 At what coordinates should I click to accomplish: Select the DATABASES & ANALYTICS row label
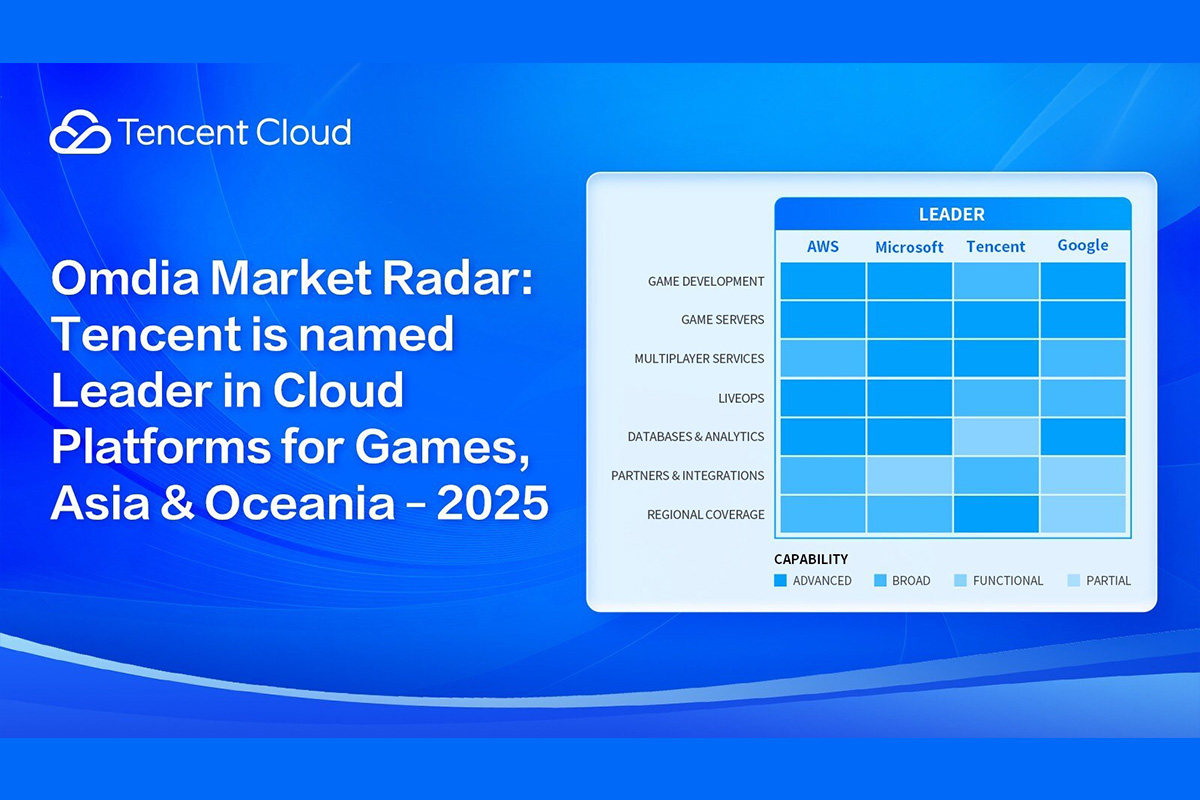pos(696,437)
